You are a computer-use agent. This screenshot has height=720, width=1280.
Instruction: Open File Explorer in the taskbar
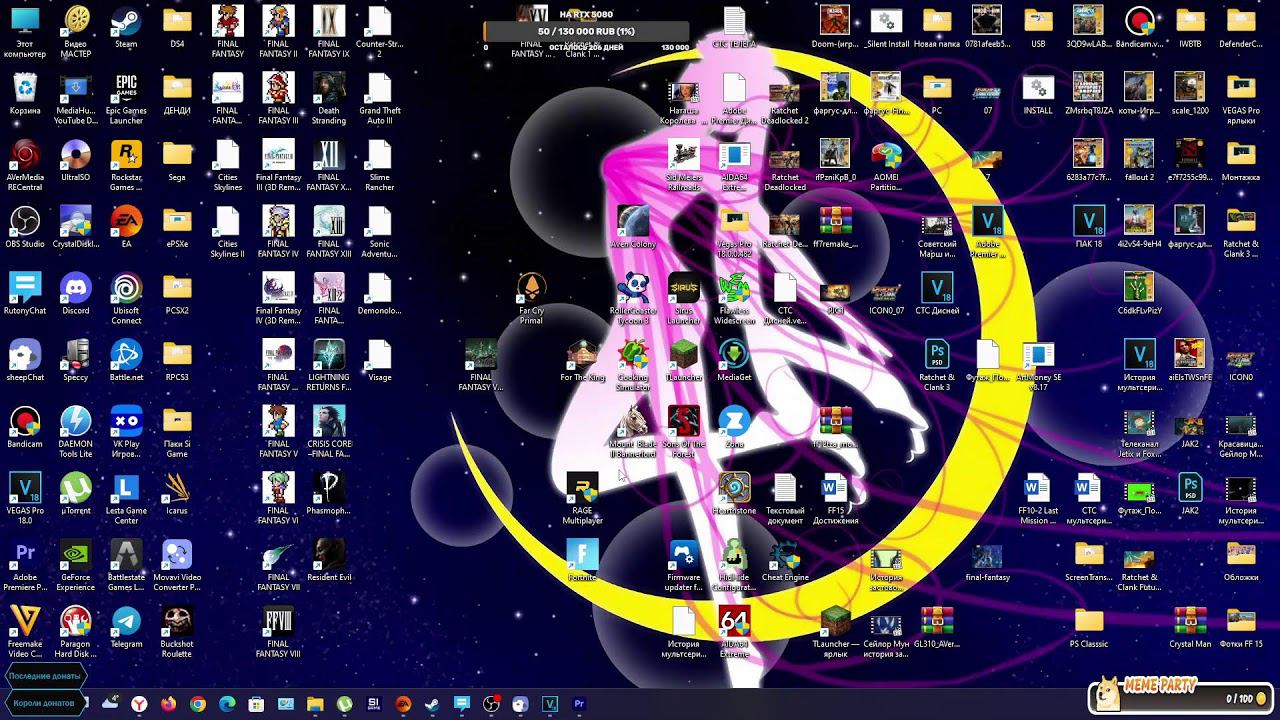pyautogui.click(x=315, y=704)
